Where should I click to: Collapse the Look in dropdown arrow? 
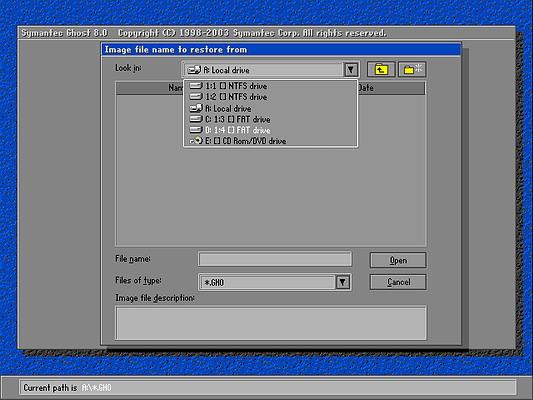point(351,70)
